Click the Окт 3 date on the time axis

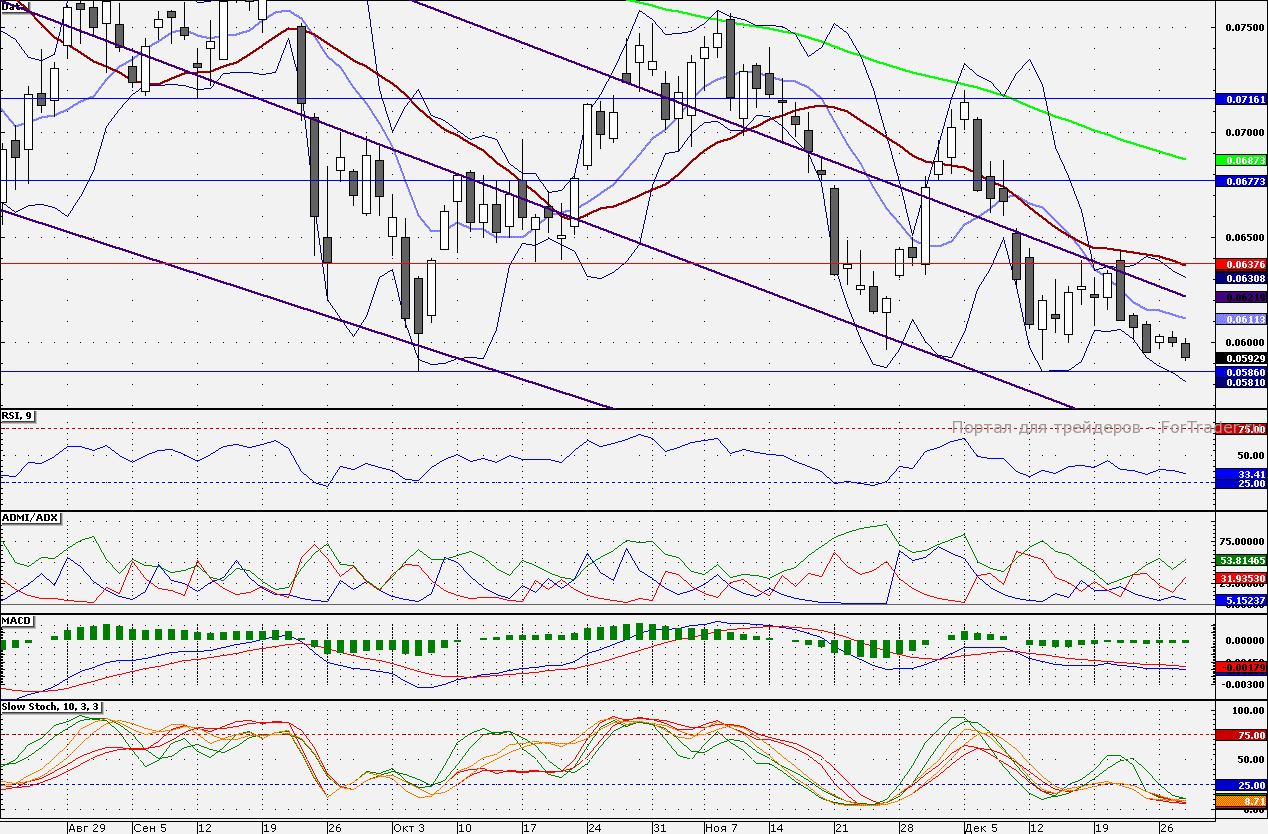point(409,827)
